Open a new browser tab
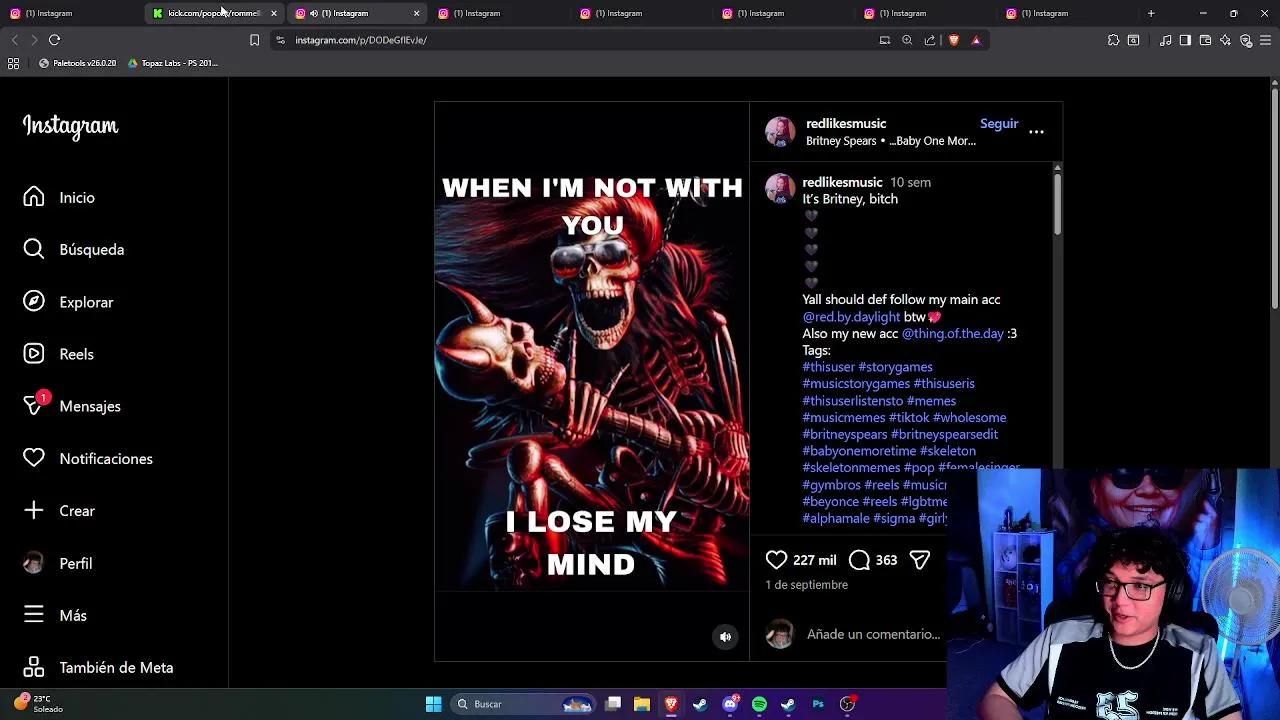The height and width of the screenshot is (720, 1280). click(1151, 13)
